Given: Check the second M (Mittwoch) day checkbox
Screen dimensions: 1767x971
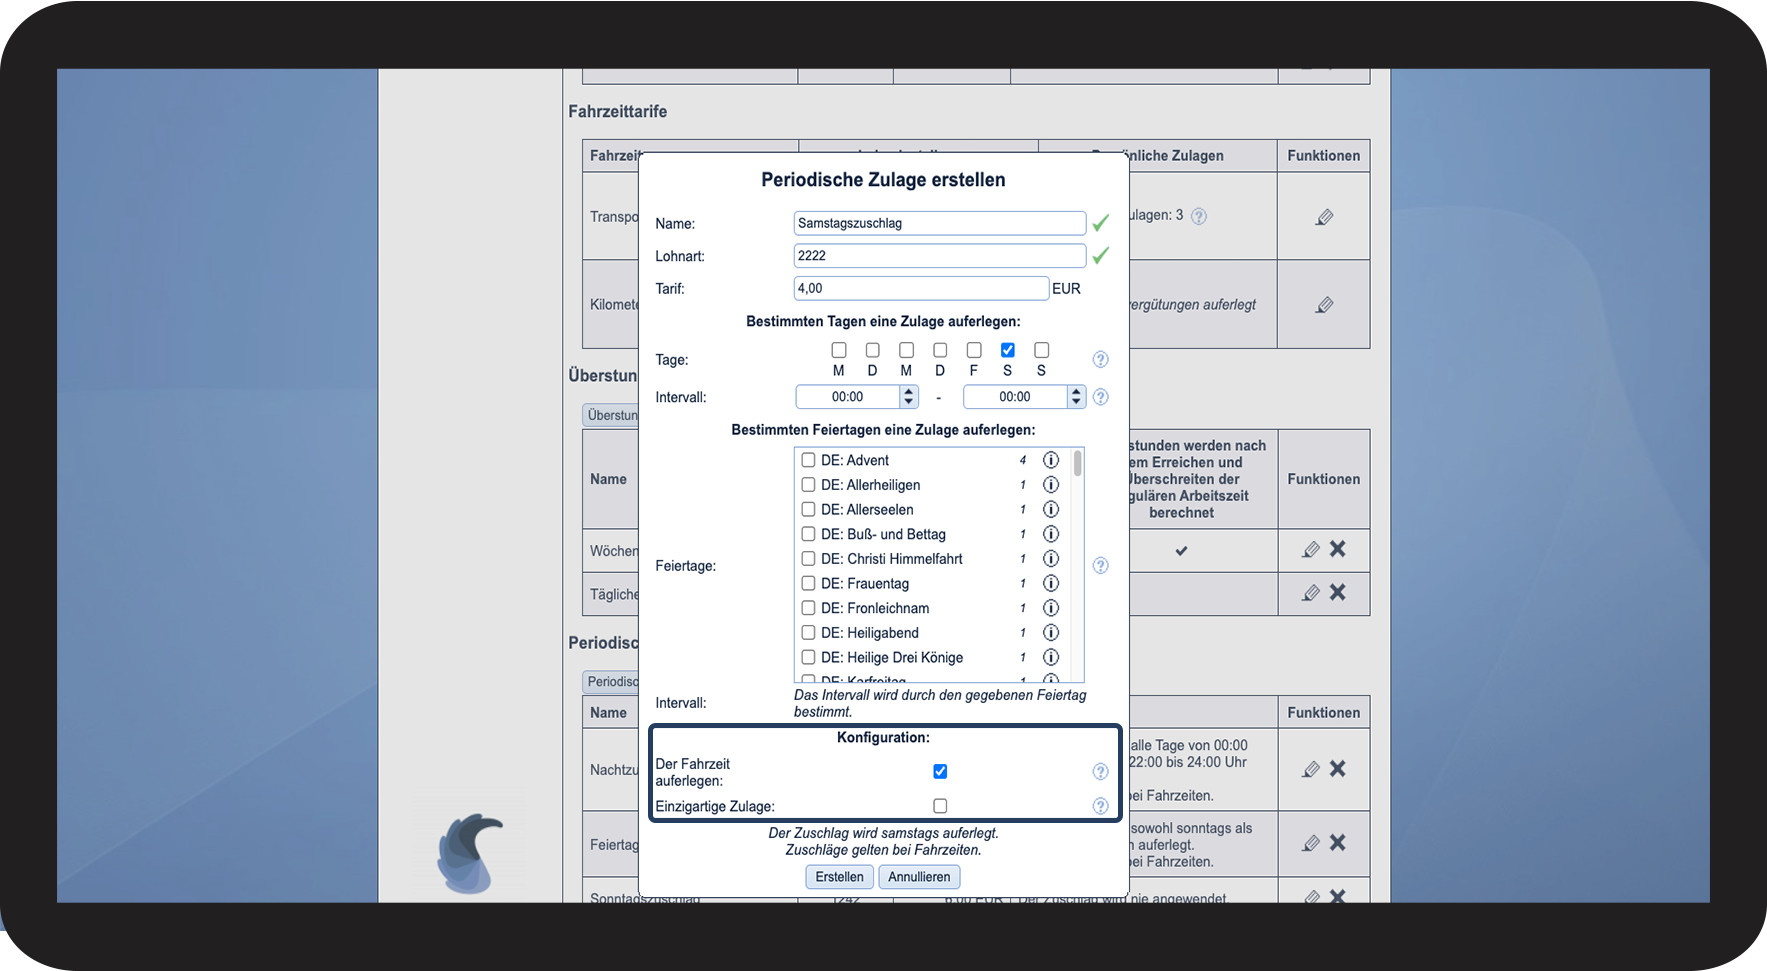Looking at the screenshot, I should click(x=906, y=350).
